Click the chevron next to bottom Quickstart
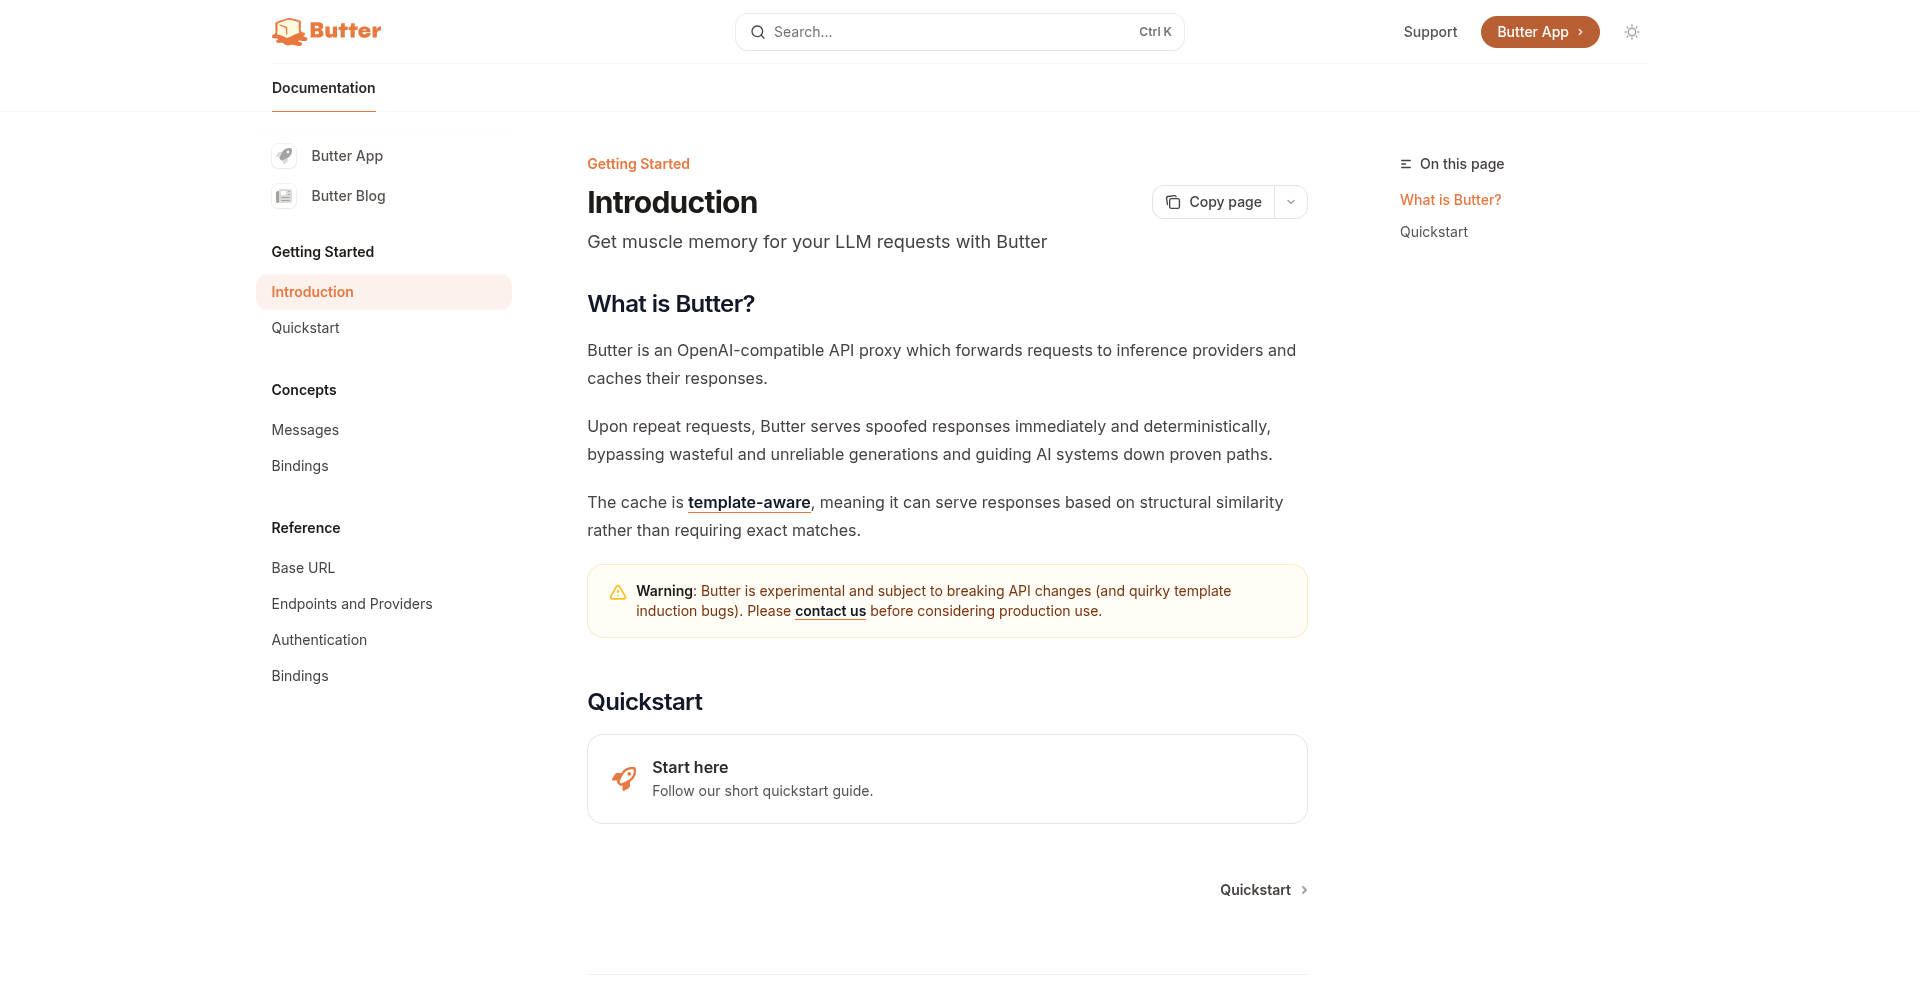1920x993 pixels. coord(1304,890)
